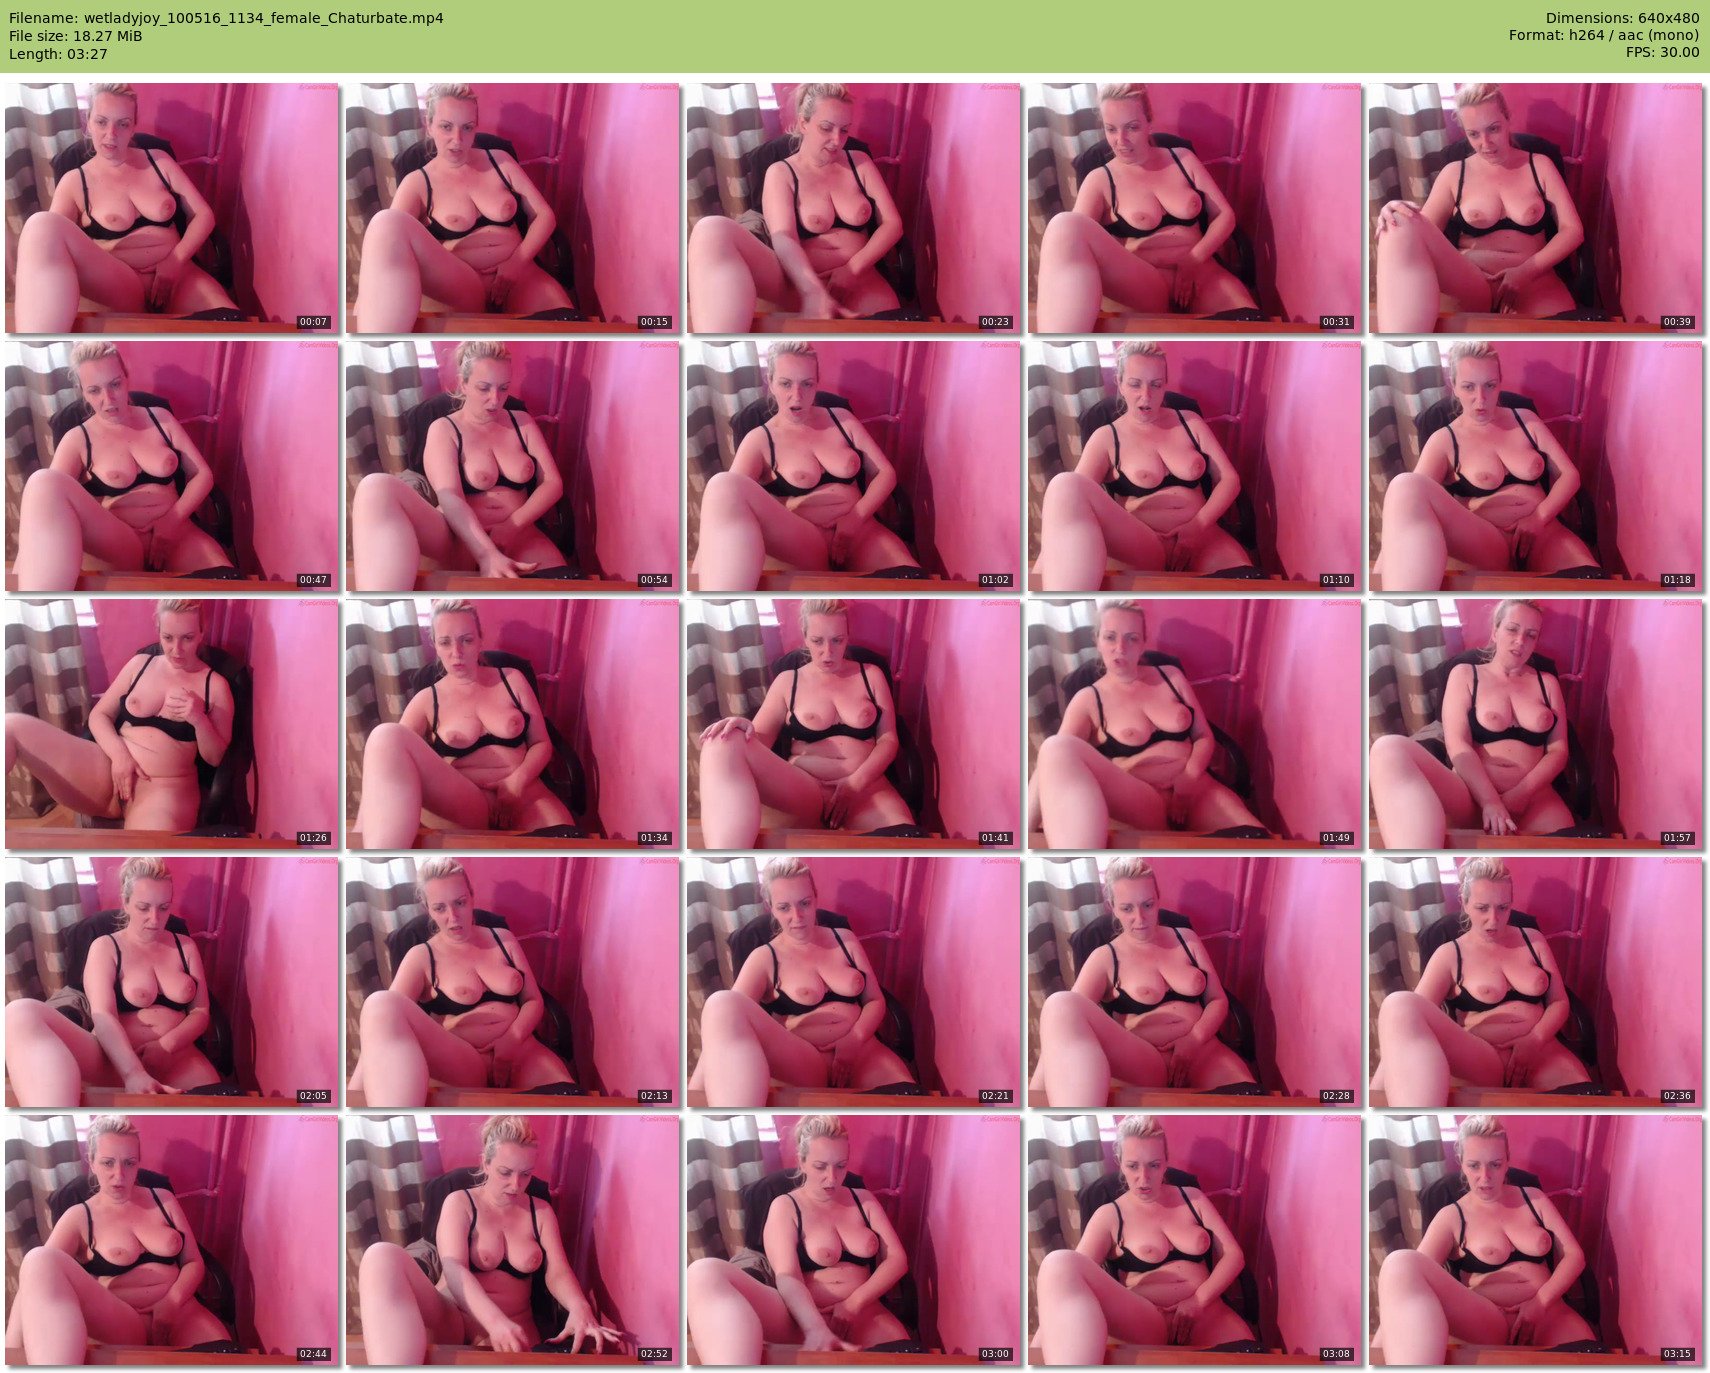The height and width of the screenshot is (1373, 1710).
Task: Select the "FPS: 30.00" text
Action: pyautogui.click(x=1662, y=54)
